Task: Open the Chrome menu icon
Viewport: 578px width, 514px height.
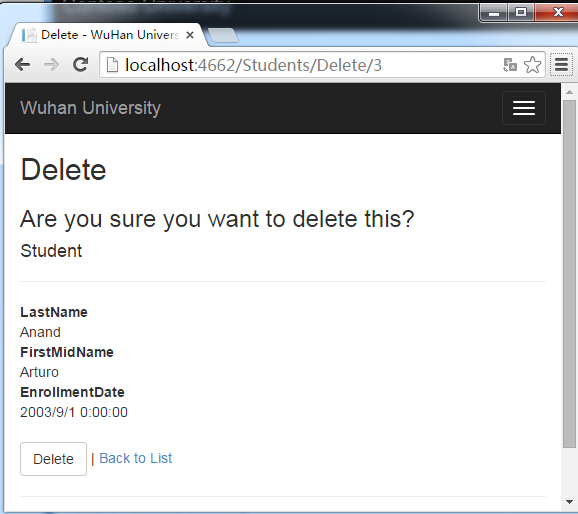Action: coord(561,65)
